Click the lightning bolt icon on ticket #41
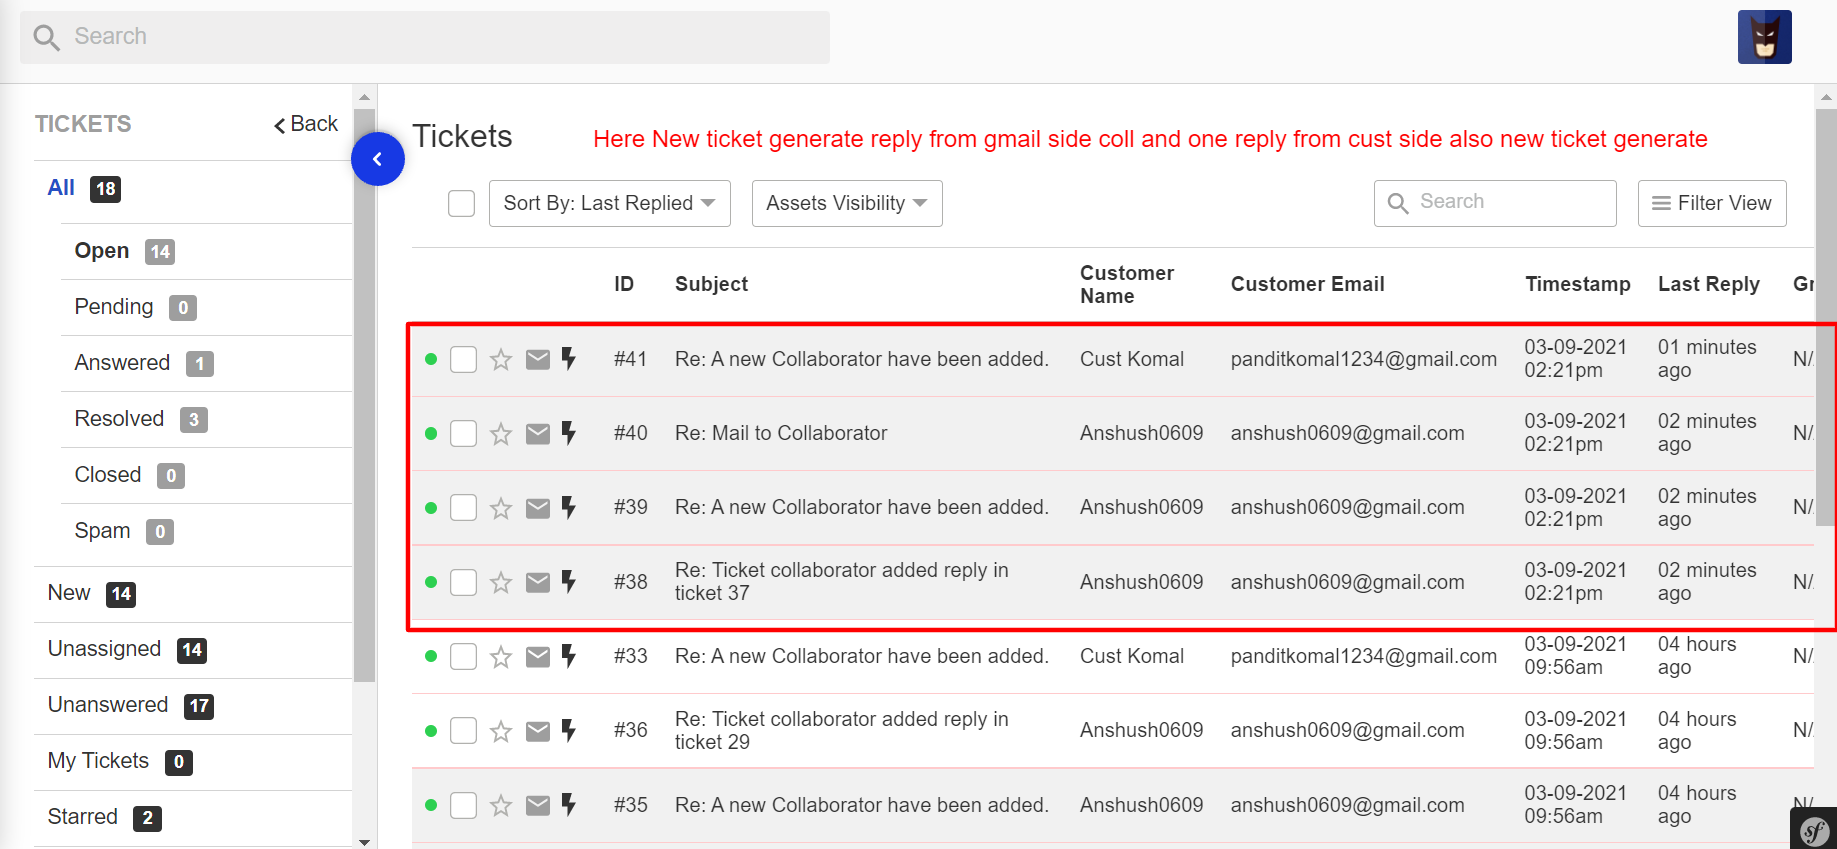This screenshot has width=1837, height=849. (x=569, y=358)
